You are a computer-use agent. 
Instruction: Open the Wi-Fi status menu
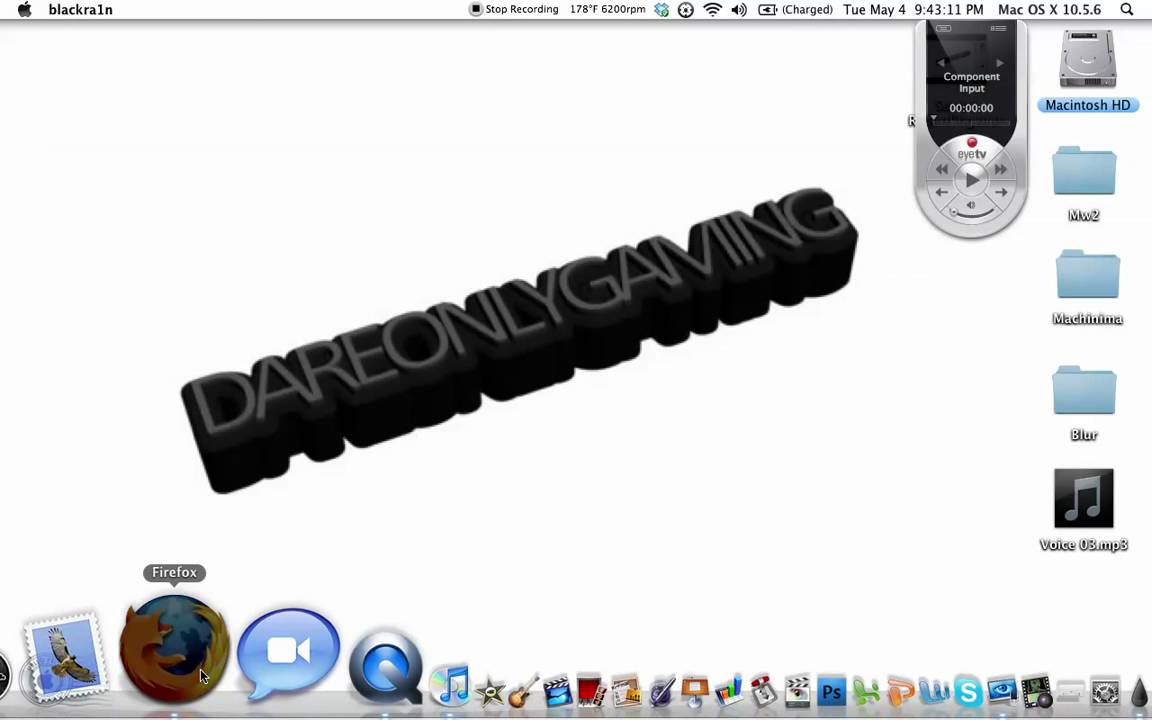pos(712,10)
